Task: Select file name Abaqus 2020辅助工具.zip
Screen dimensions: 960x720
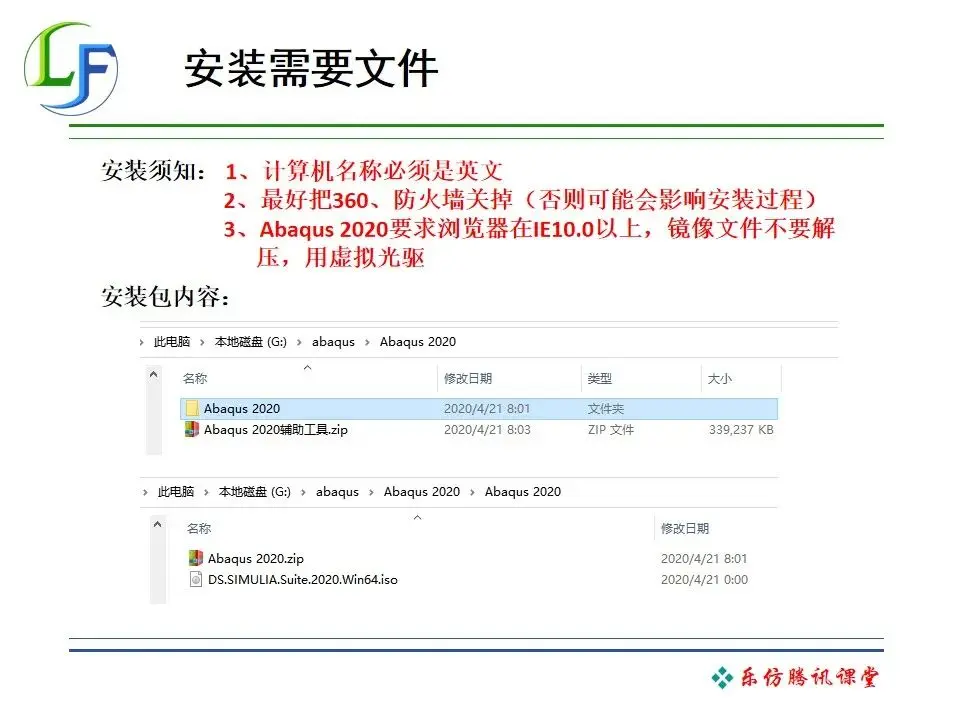Action: (276, 430)
